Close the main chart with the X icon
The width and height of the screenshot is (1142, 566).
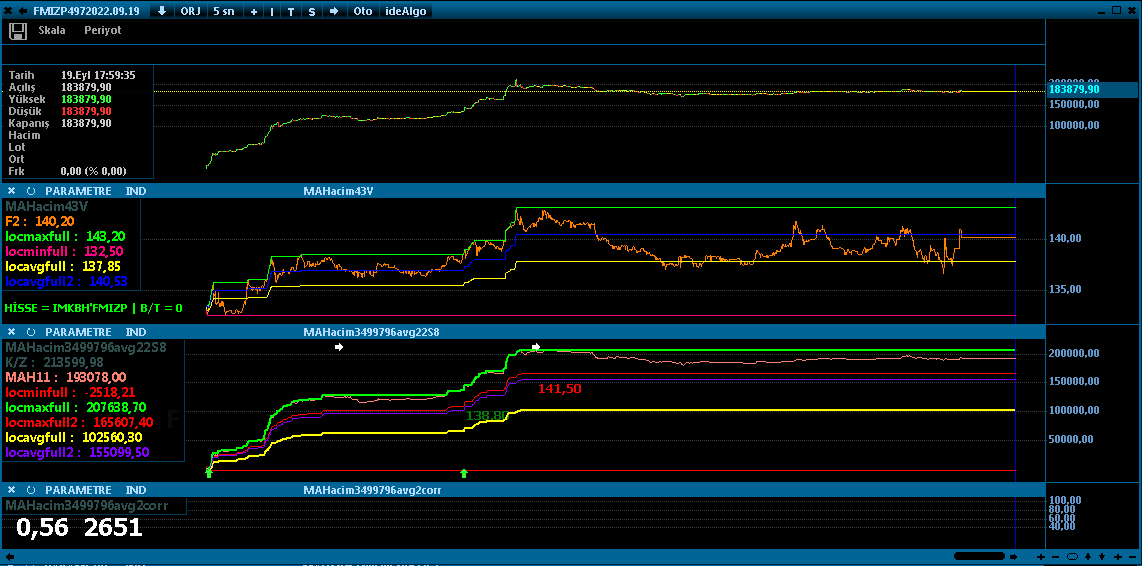point(8,11)
